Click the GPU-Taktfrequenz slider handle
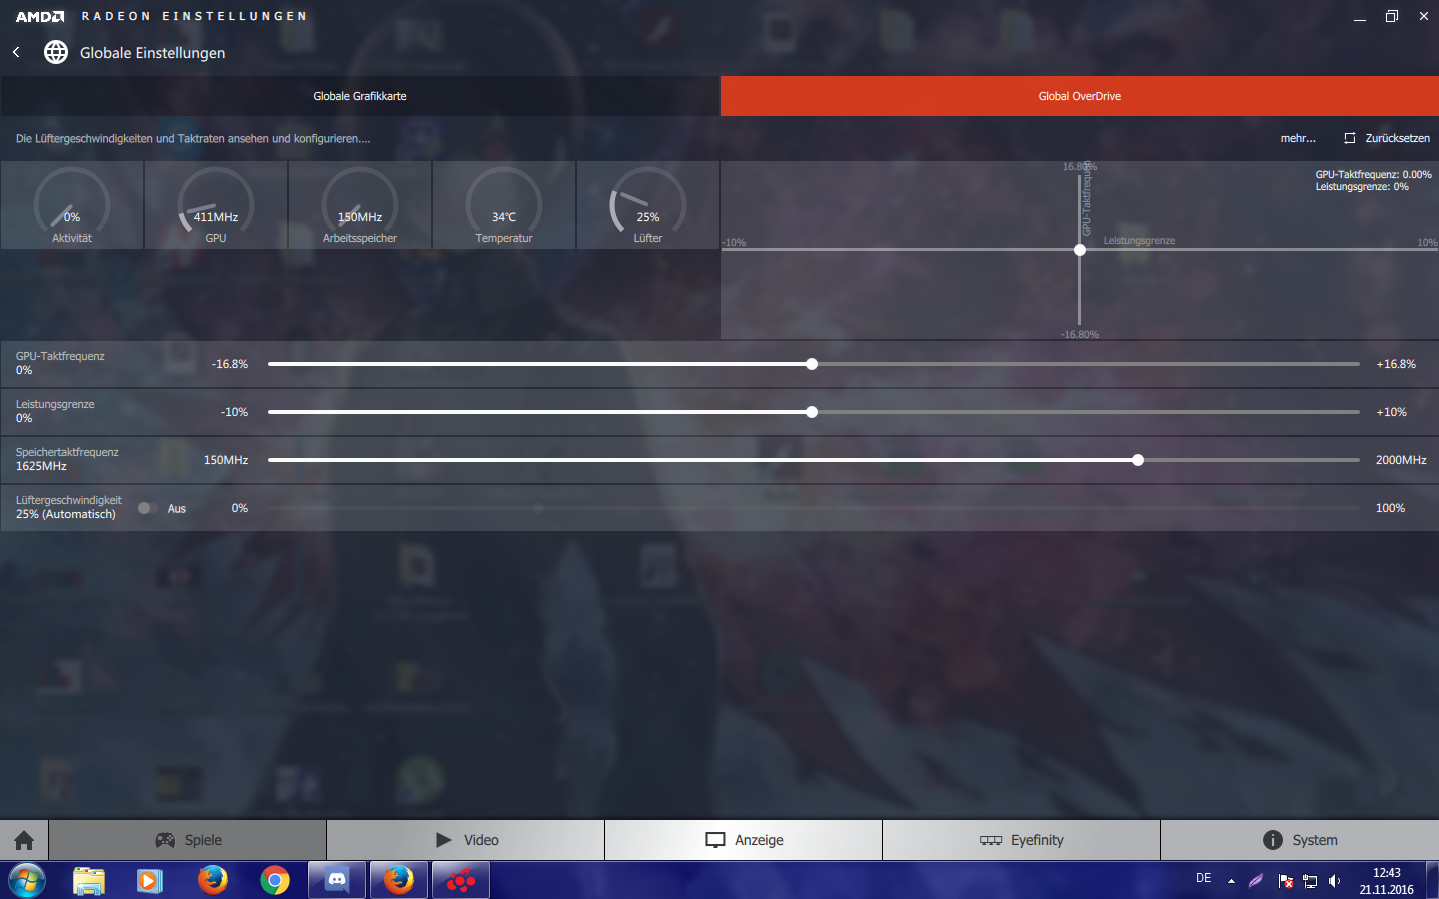 point(812,364)
